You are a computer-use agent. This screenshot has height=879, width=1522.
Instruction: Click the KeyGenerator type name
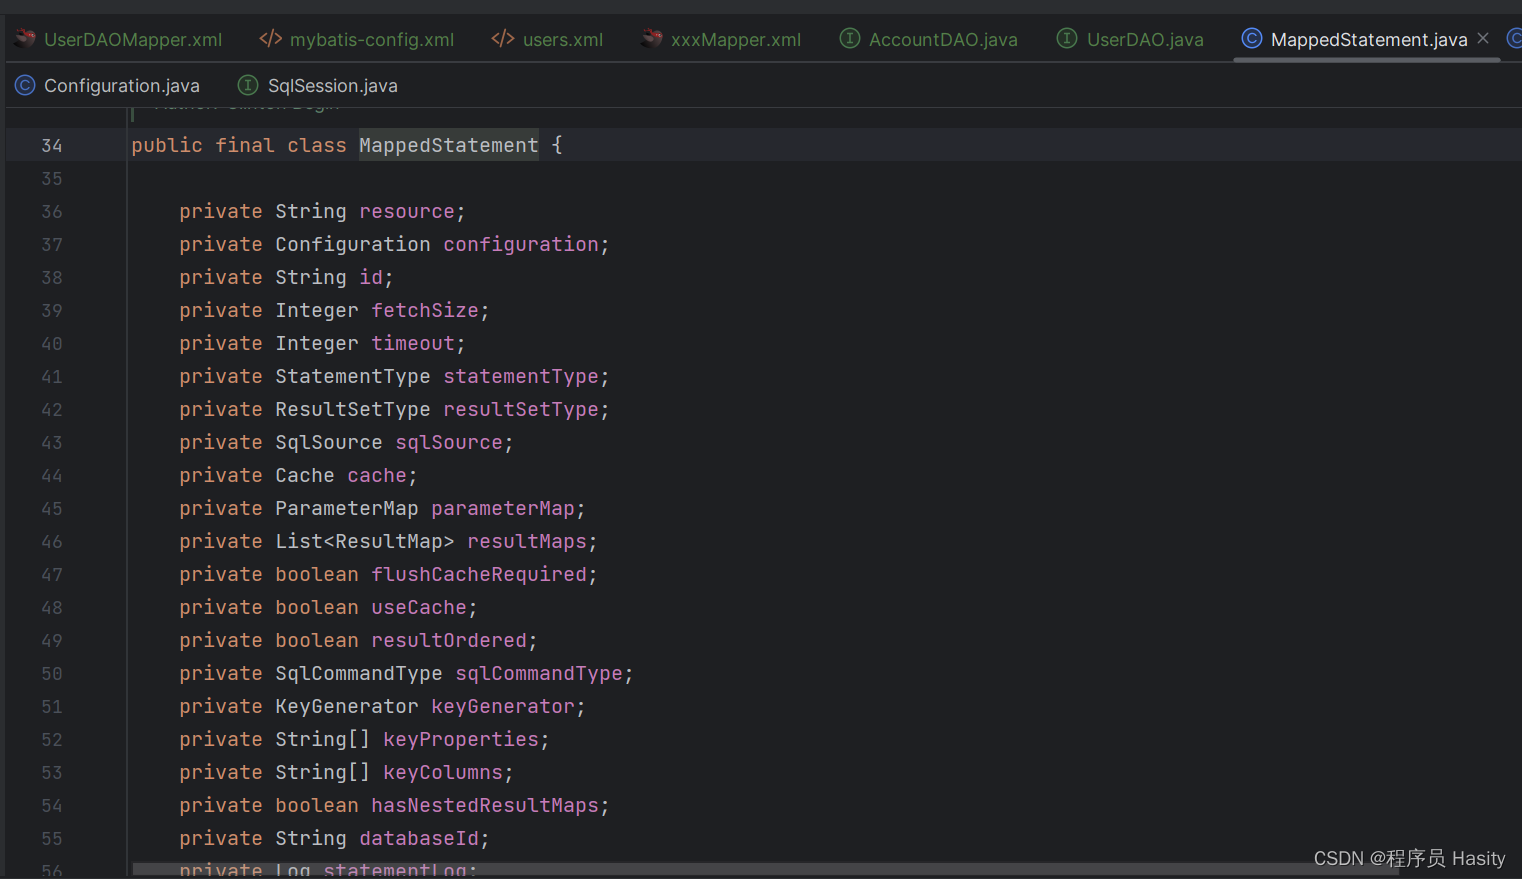click(x=347, y=706)
